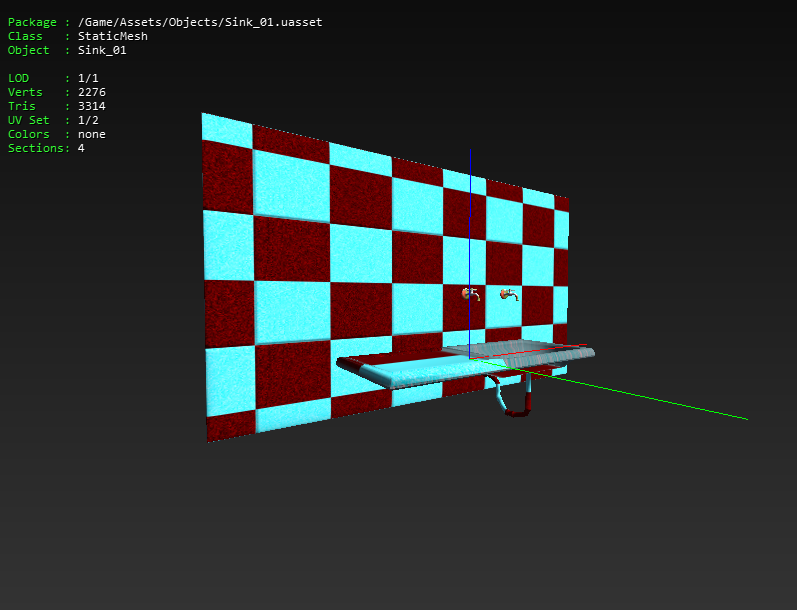Click the UV Set value 1/2
Screen dimensions: 797x610
pos(88,120)
